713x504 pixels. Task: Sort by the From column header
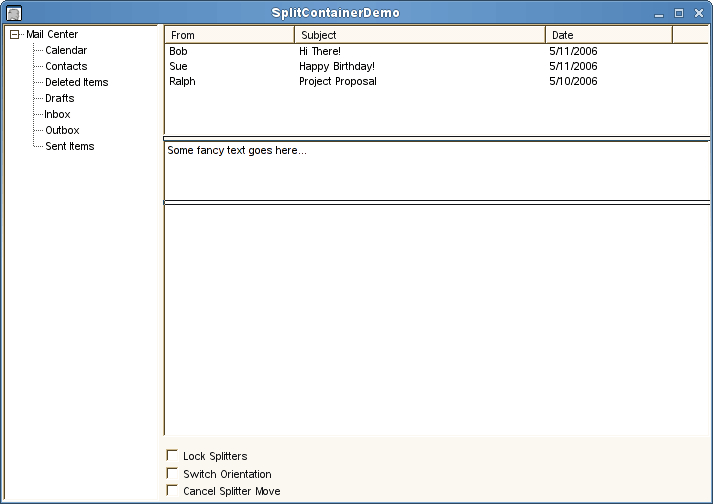[x=230, y=35]
